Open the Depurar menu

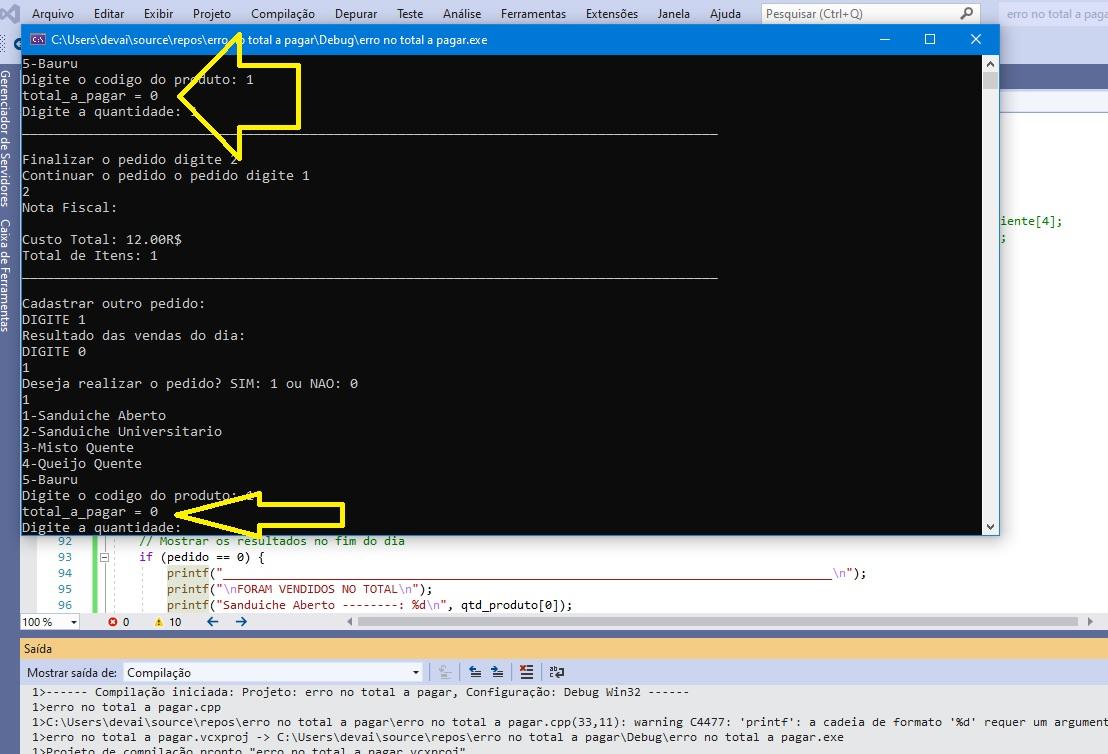pos(356,13)
